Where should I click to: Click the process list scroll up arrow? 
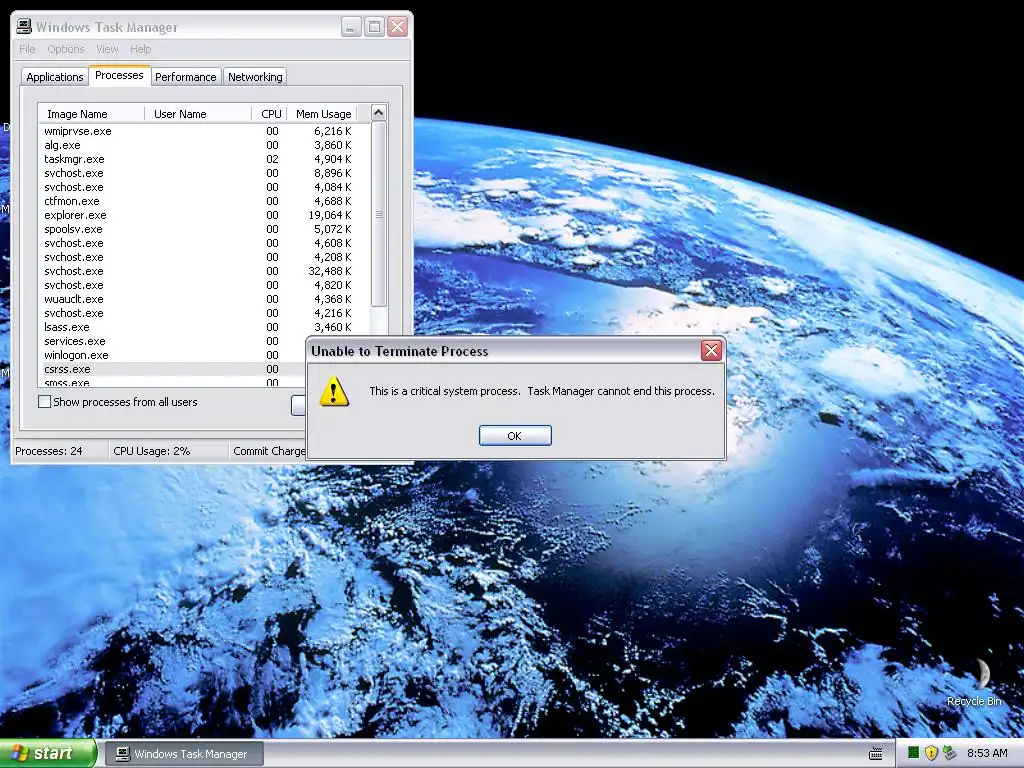click(x=379, y=113)
